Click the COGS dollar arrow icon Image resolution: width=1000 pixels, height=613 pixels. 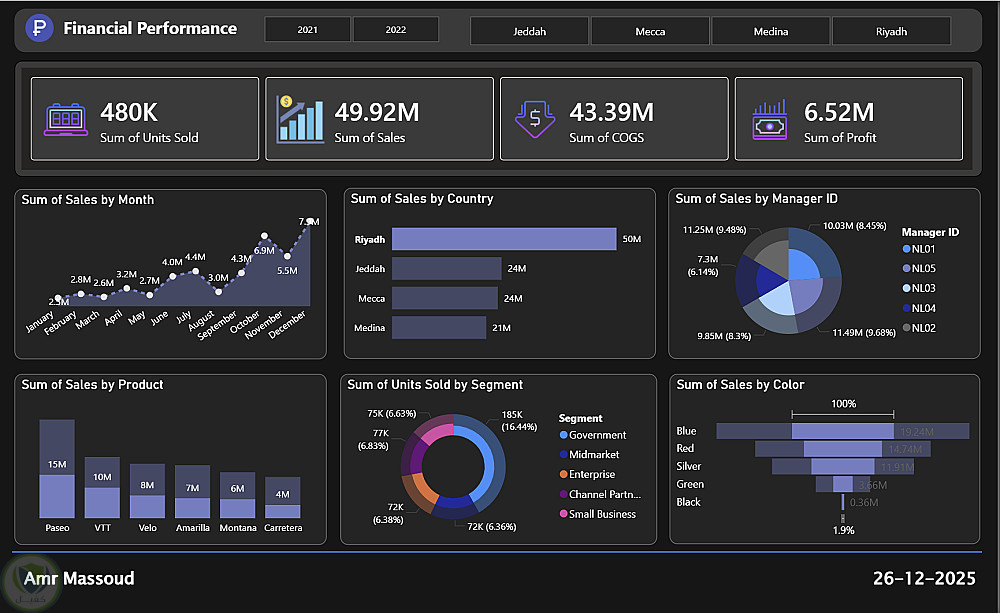click(x=534, y=119)
